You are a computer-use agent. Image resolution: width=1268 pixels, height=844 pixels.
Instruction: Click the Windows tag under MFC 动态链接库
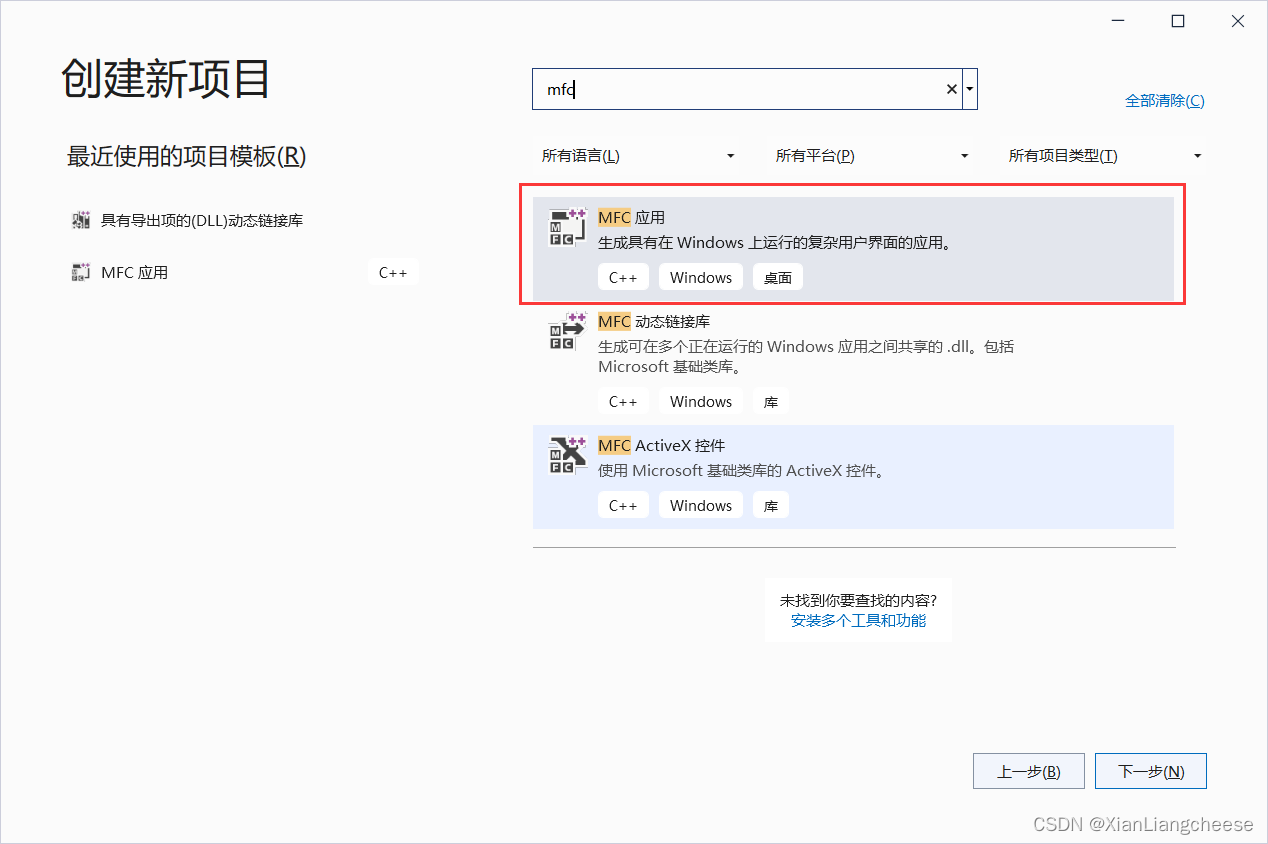(701, 401)
